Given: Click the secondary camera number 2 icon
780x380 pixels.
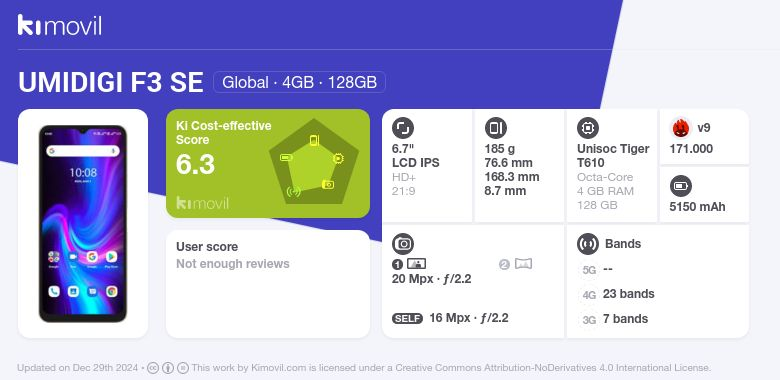Looking at the screenshot, I should pos(515,264).
